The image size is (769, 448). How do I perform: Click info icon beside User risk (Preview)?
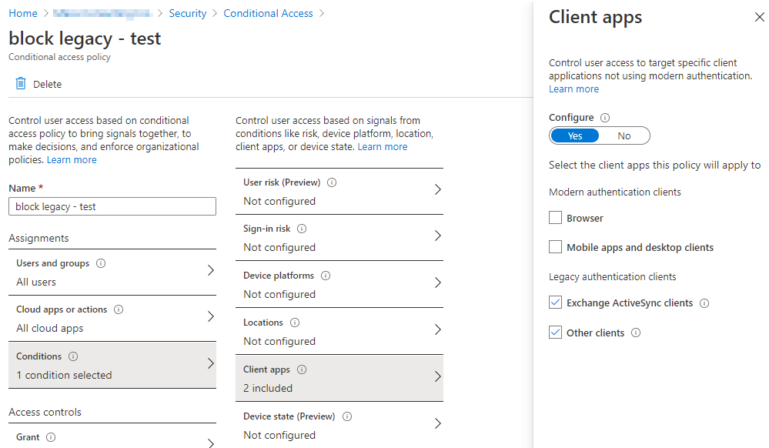click(332, 183)
